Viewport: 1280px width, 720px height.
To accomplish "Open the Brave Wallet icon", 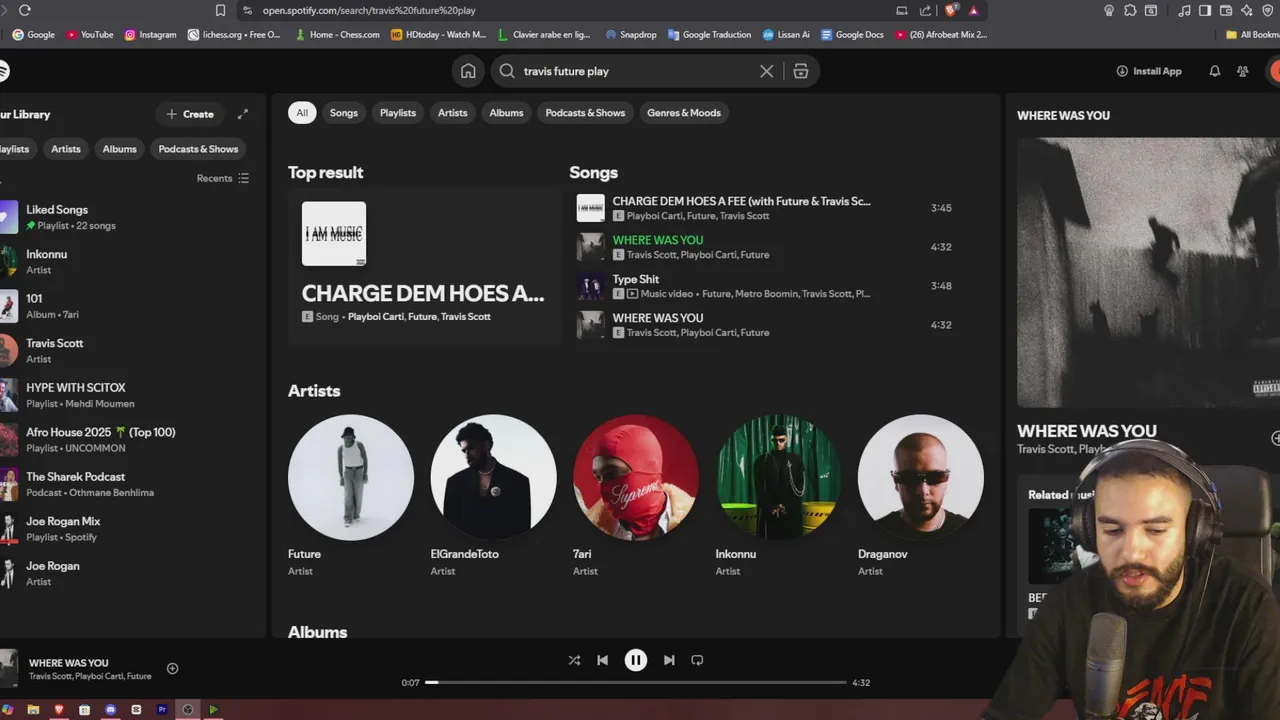I will (x=1227, y=10).
